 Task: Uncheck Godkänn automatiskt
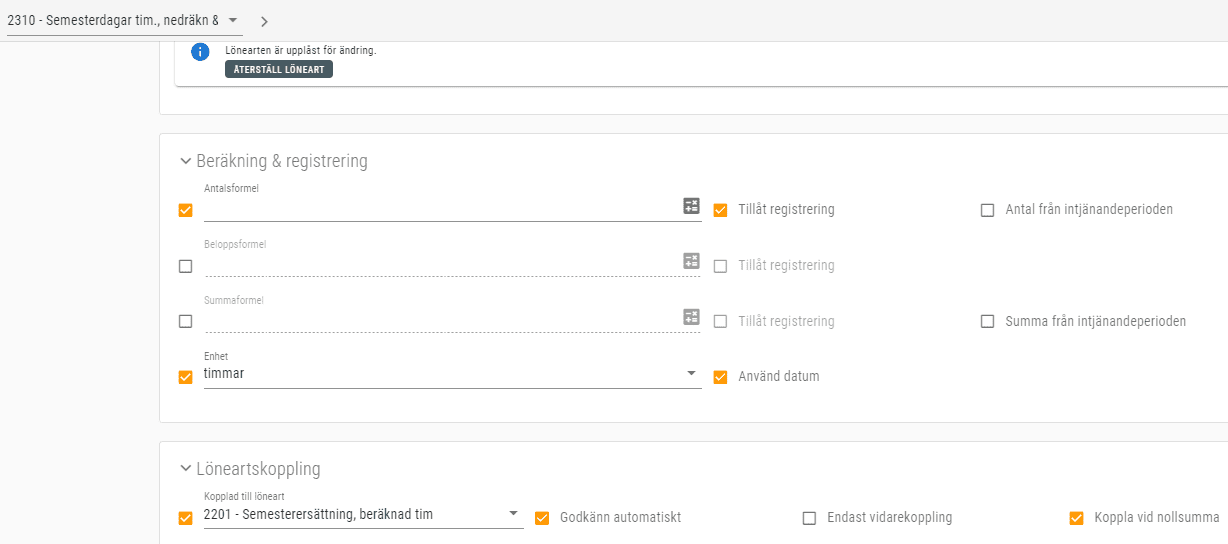pos(542,518)
